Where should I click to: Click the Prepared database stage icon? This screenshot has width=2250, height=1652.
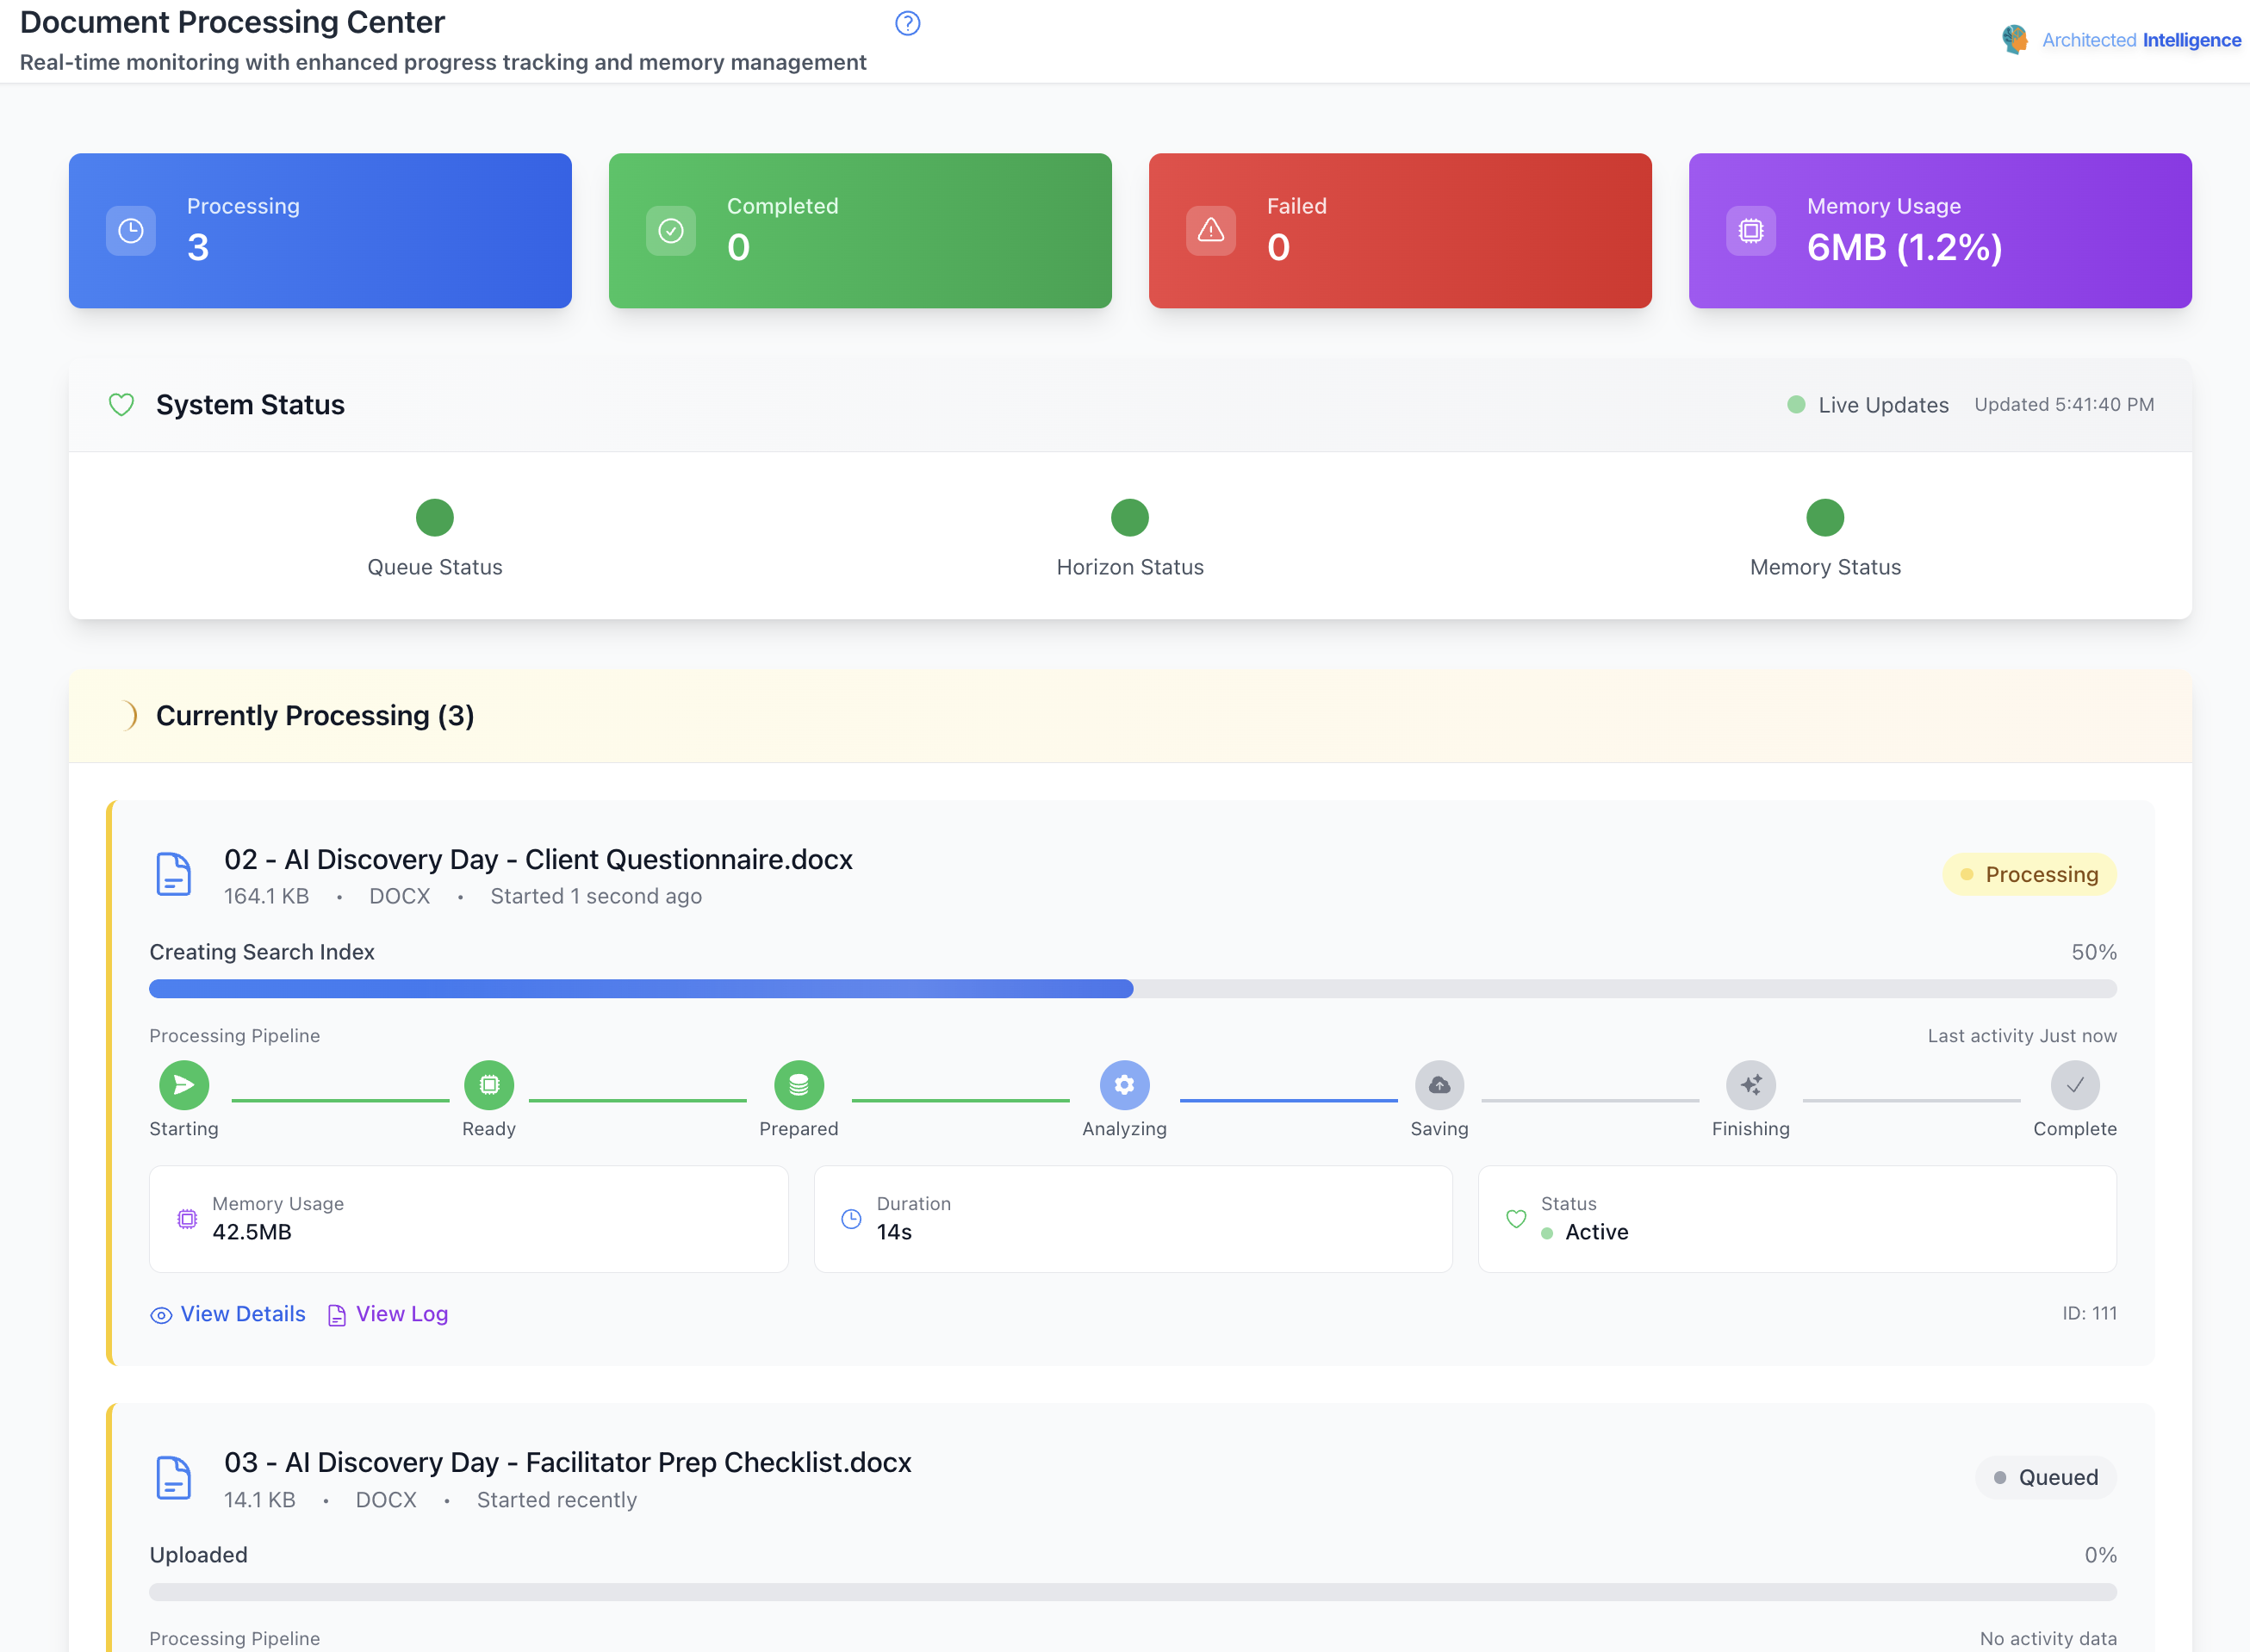798,1085
